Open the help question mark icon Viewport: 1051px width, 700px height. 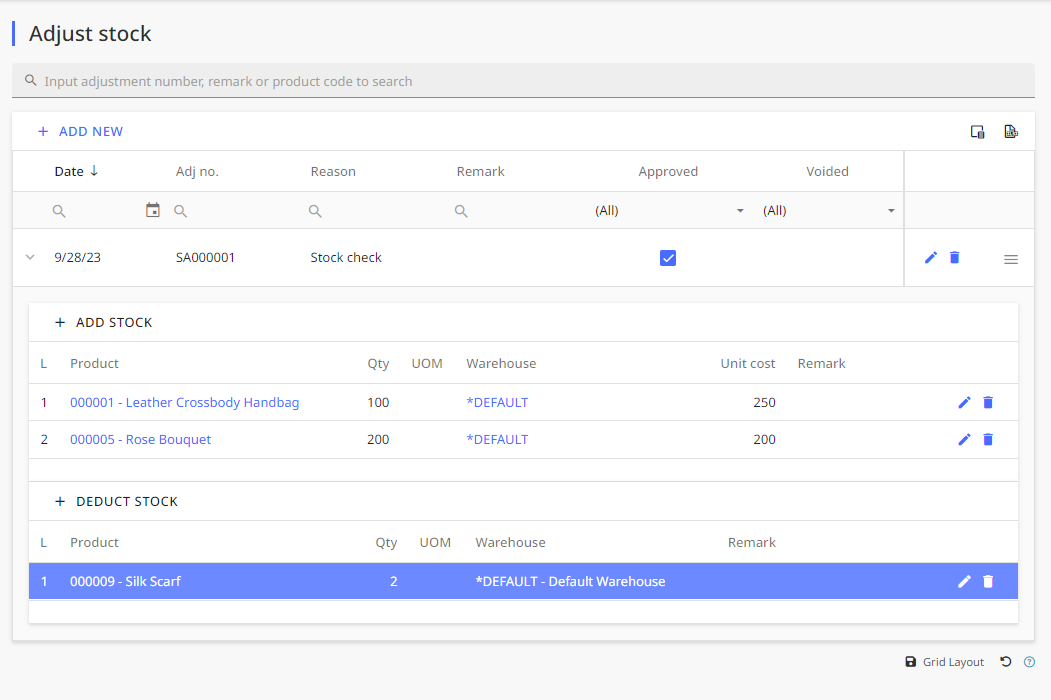pos(1030,662)
